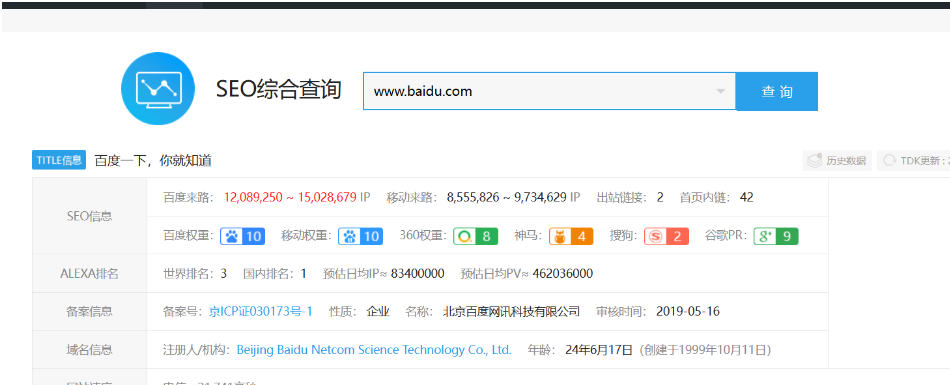Click the 神马 weight badge showing 4
The width and height of the screenshot is (950, 385).
coord(571,236)
